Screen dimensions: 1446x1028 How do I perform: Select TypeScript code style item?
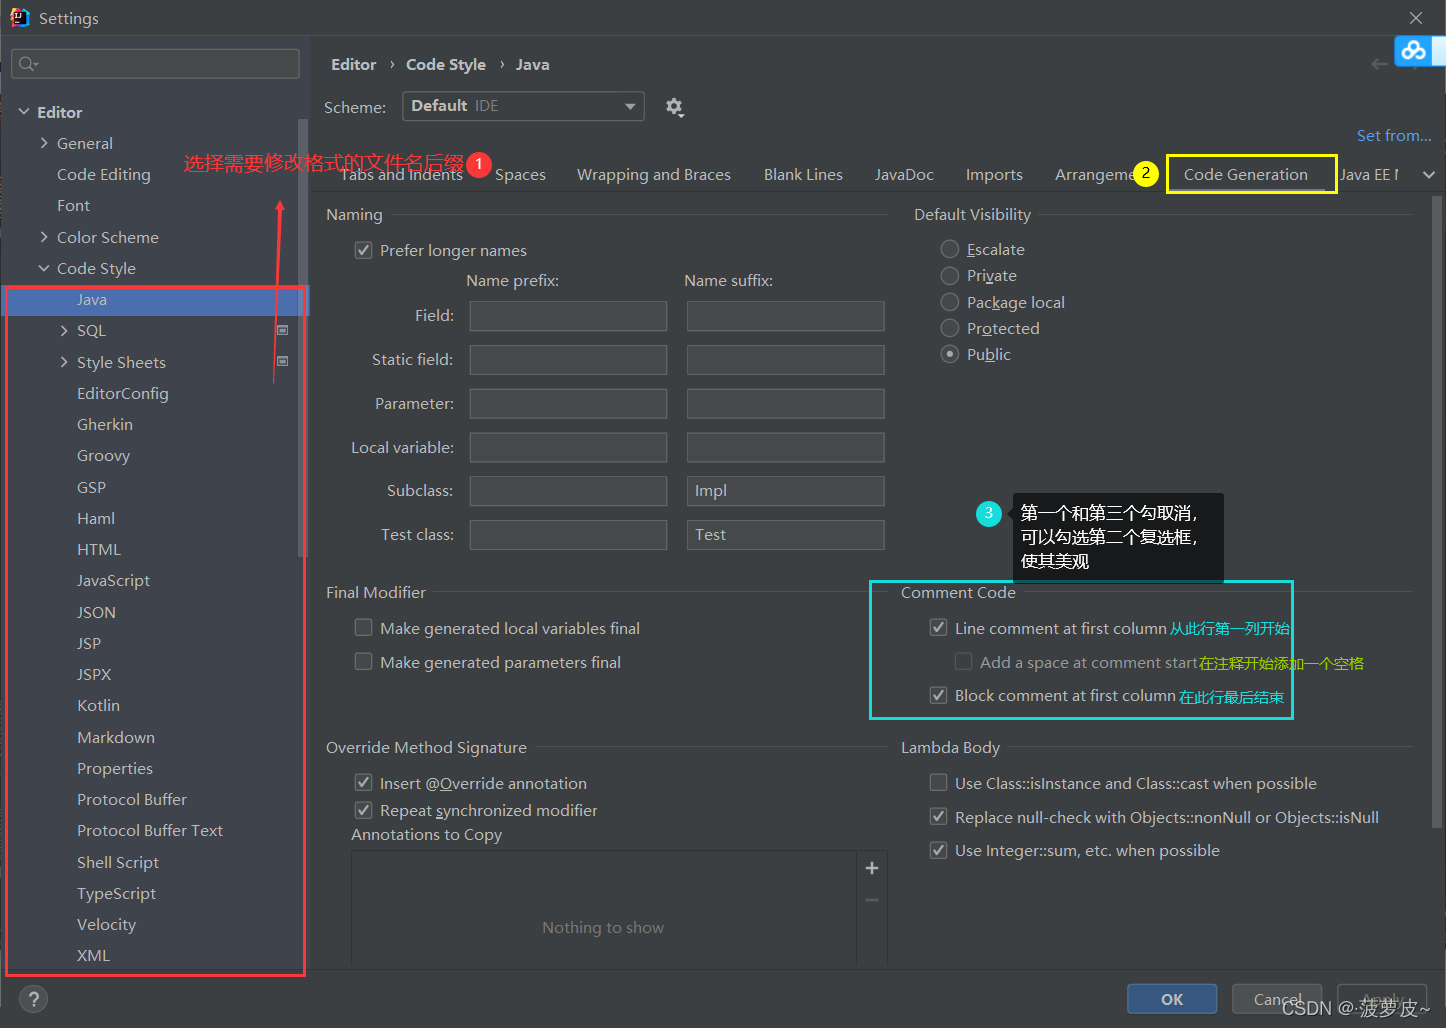[x=116, y=893]
